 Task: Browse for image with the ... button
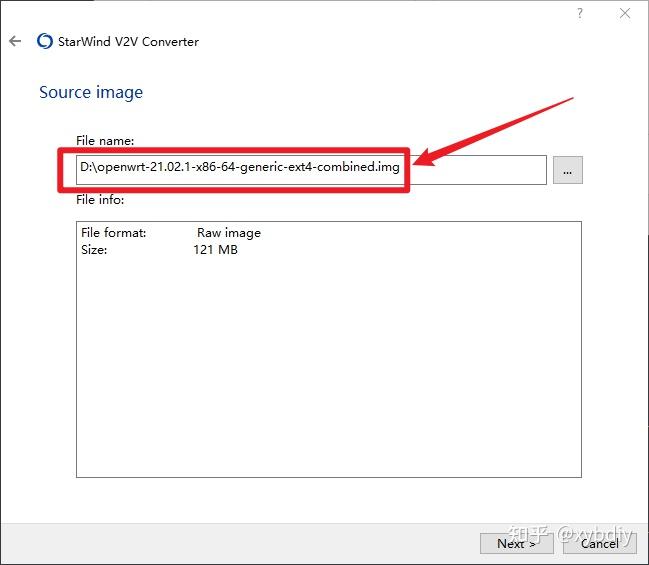coord(567,170)
